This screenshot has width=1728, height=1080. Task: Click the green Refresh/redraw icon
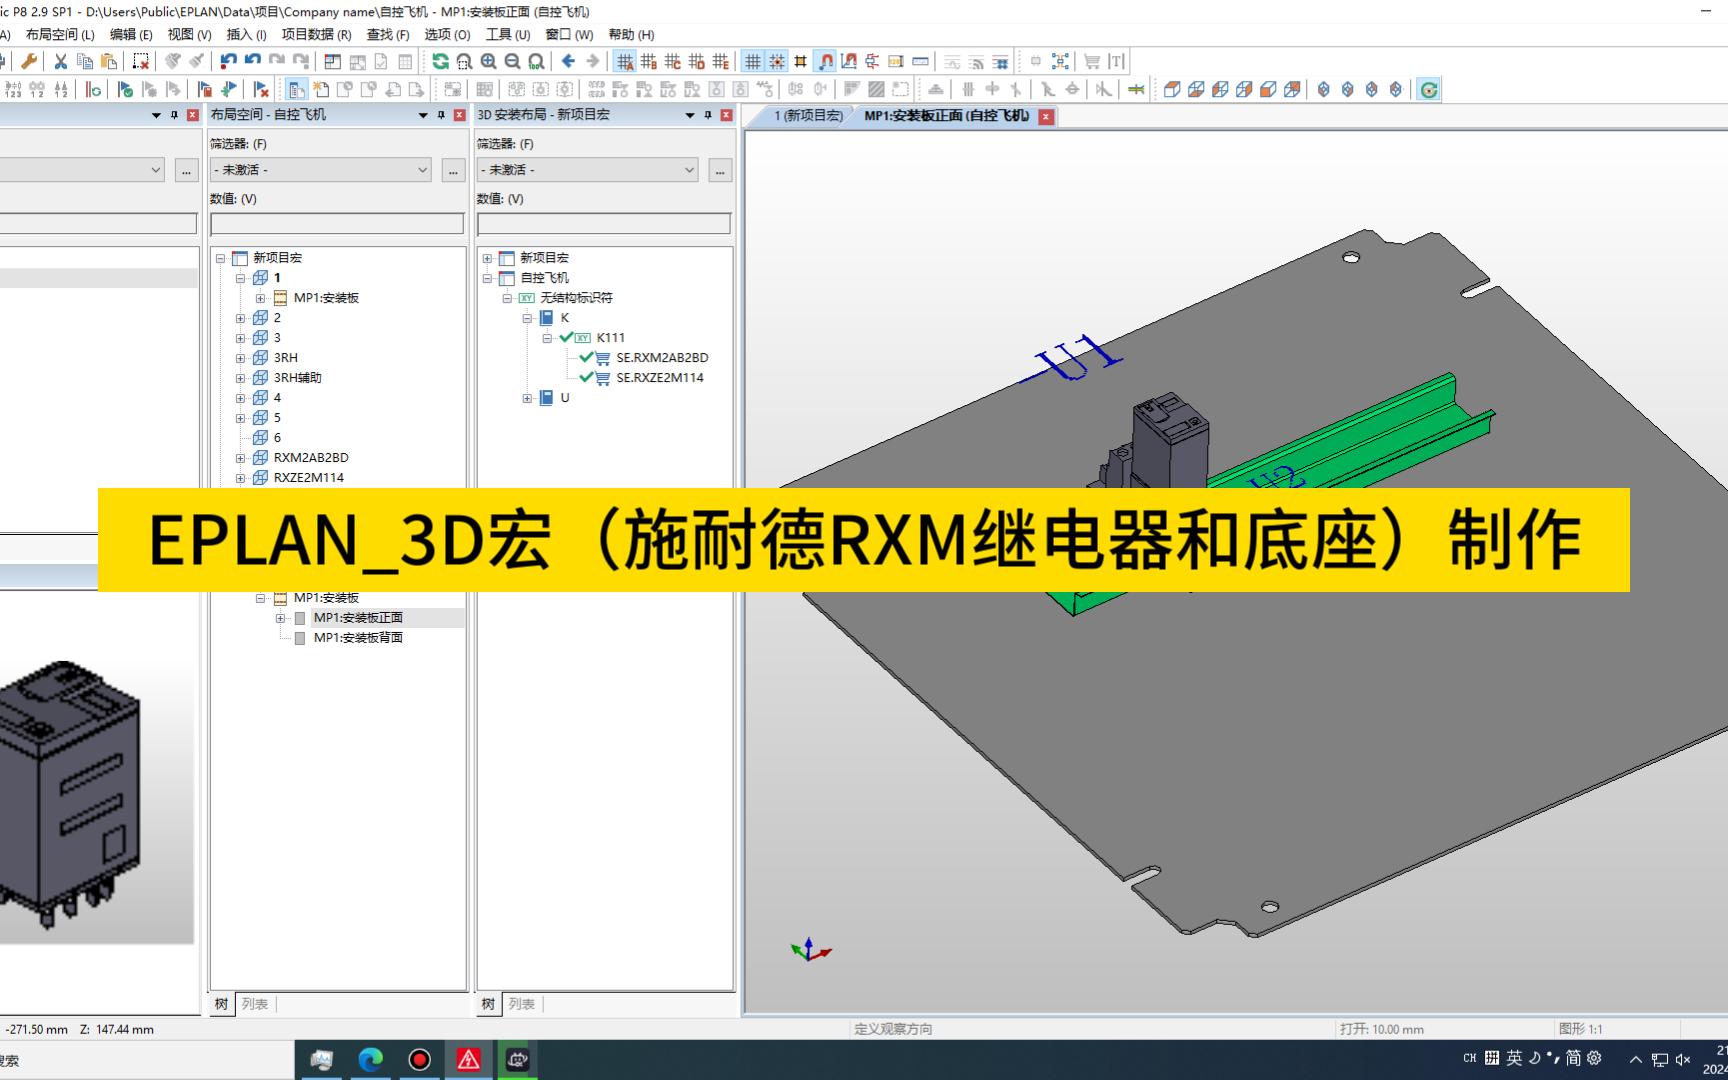(440, 61)
